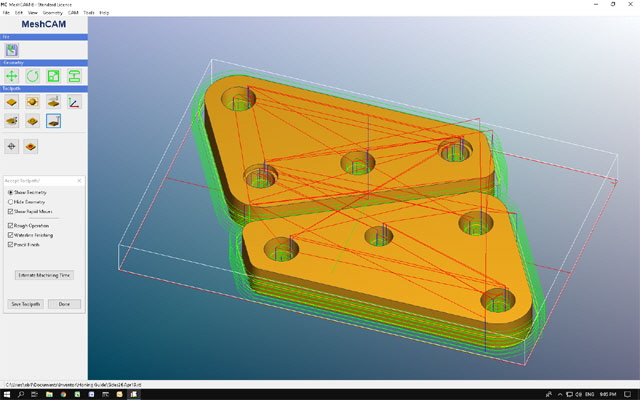Click the green supports geometry icon
640x400 pixels.
tap(74, 76)
